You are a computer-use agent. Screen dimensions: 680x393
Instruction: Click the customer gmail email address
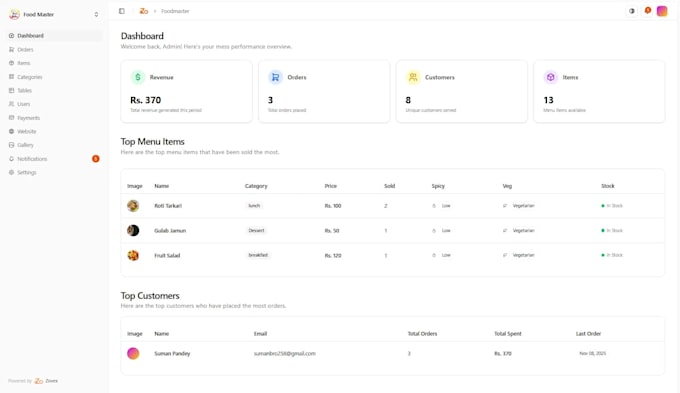284,354
